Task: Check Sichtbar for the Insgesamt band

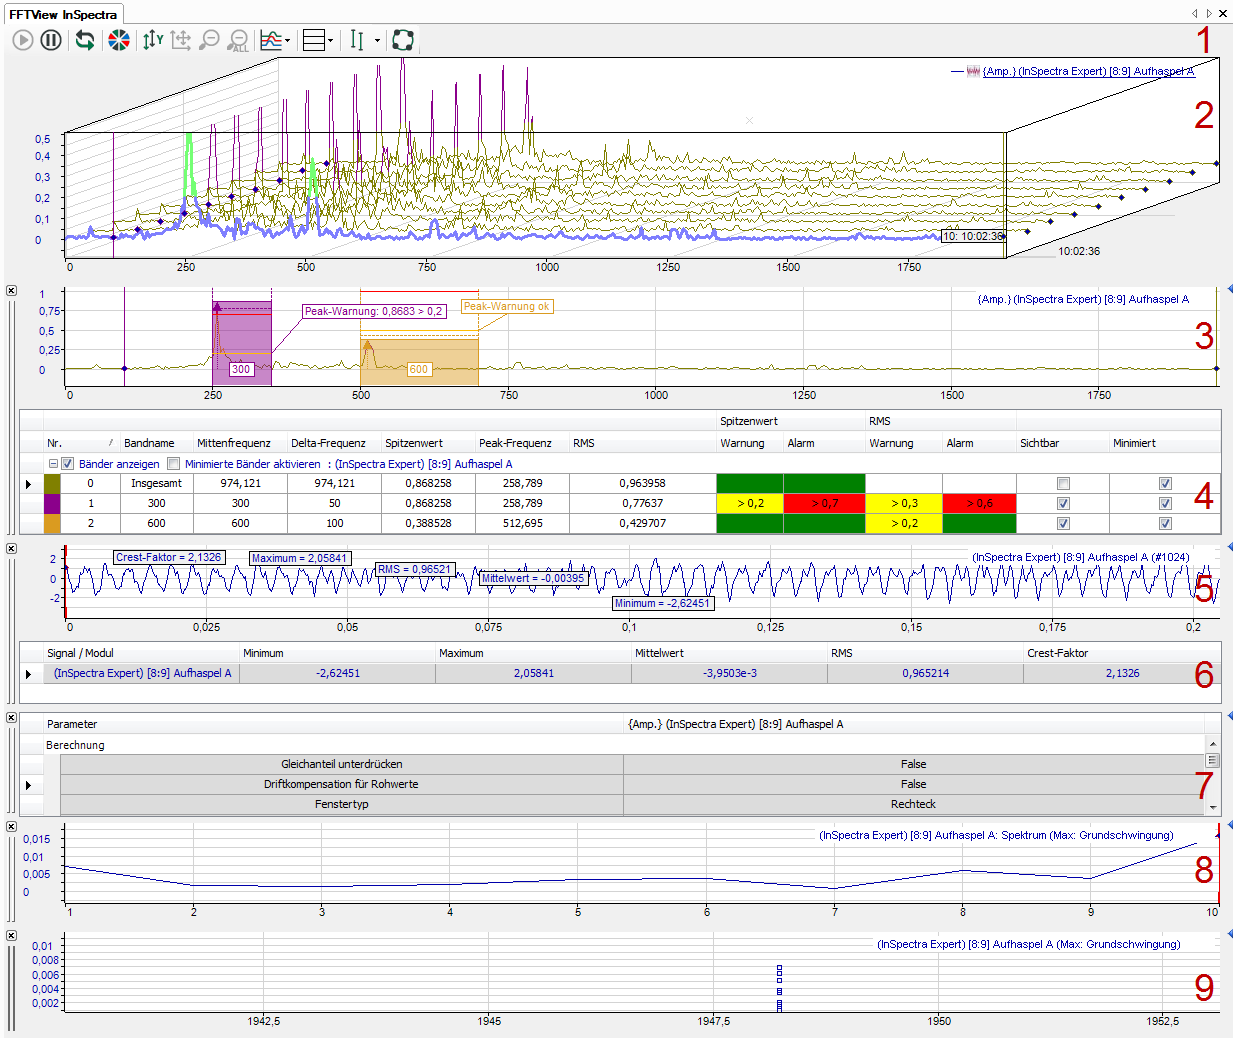Action: [1063, 484]
